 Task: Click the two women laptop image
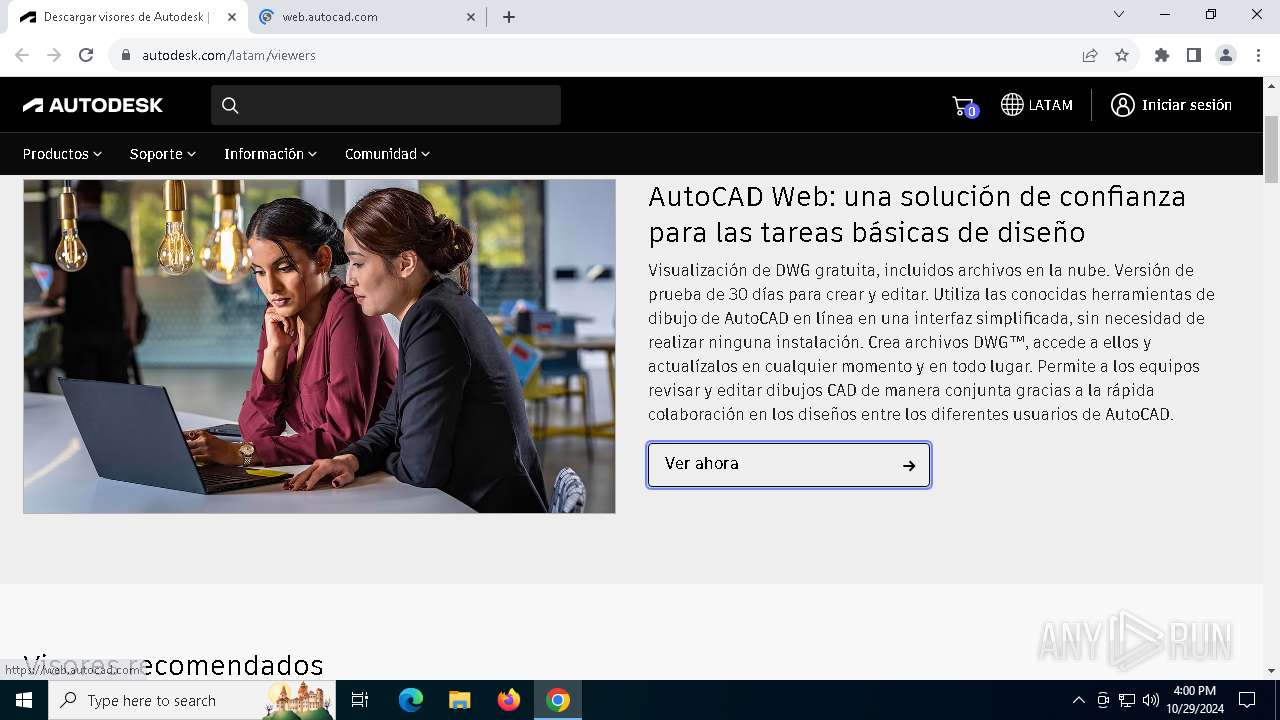319,346
